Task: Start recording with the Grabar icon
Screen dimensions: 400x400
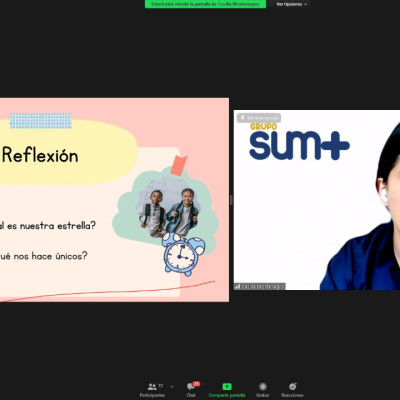Action: point(263,386)
